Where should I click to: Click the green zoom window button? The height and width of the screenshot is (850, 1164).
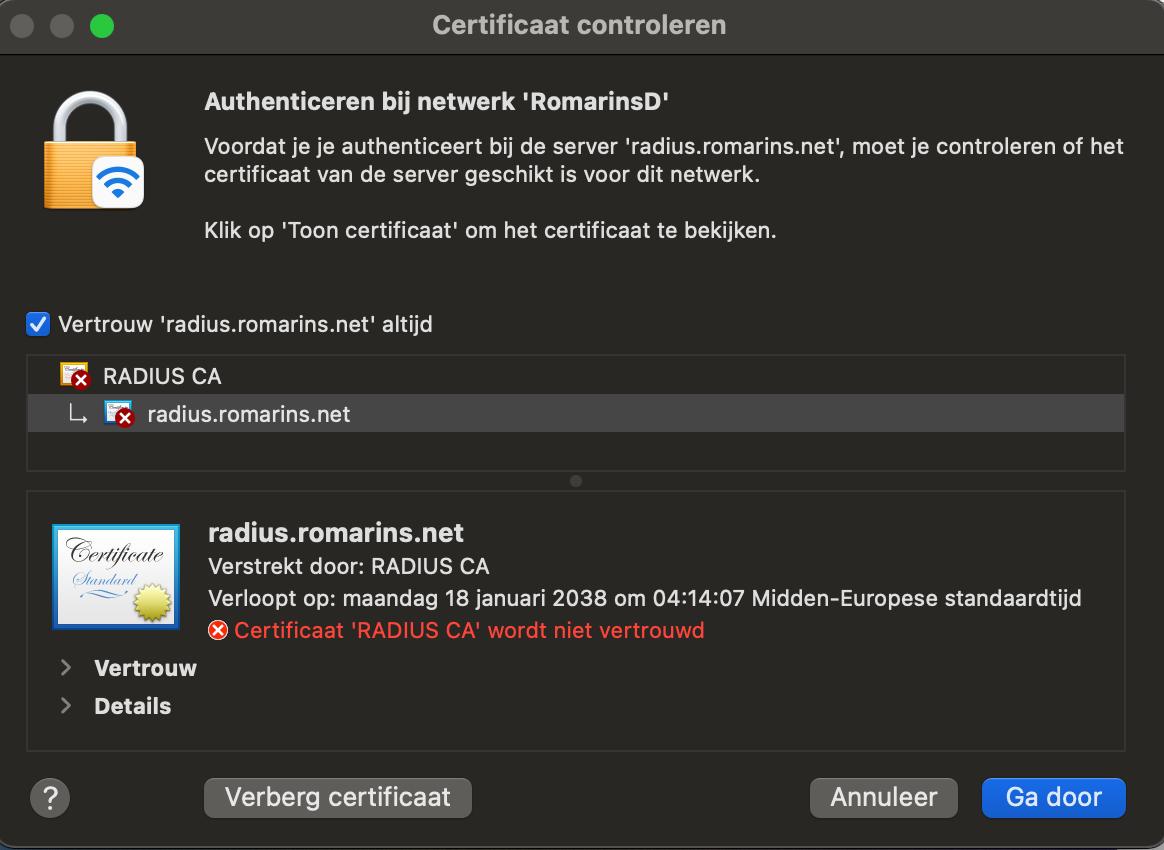click(x=102, y=26)
